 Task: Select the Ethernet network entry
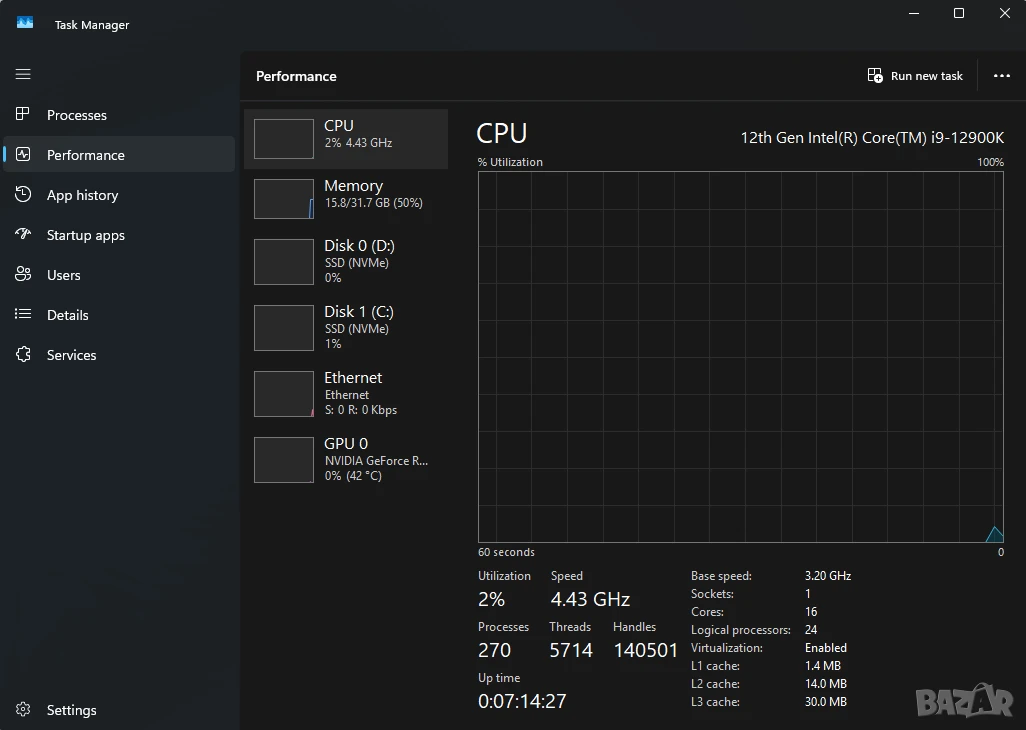point(345,394)
